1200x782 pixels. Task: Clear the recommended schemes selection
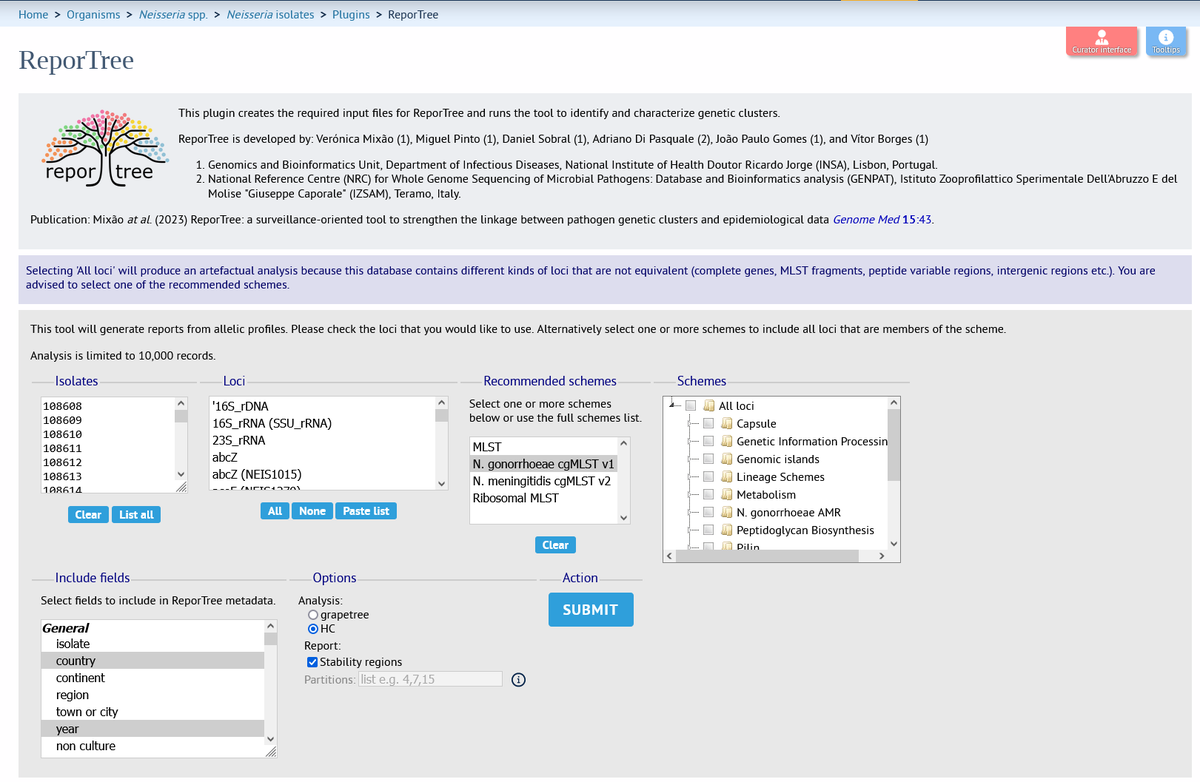555,545
